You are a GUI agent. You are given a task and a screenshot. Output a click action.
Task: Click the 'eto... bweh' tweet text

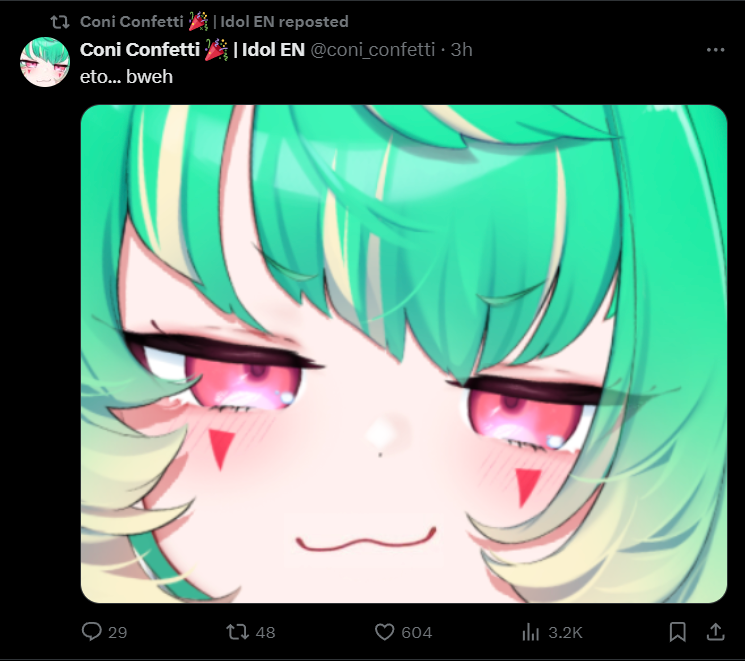pyautogui.click(x=126, y=77)
